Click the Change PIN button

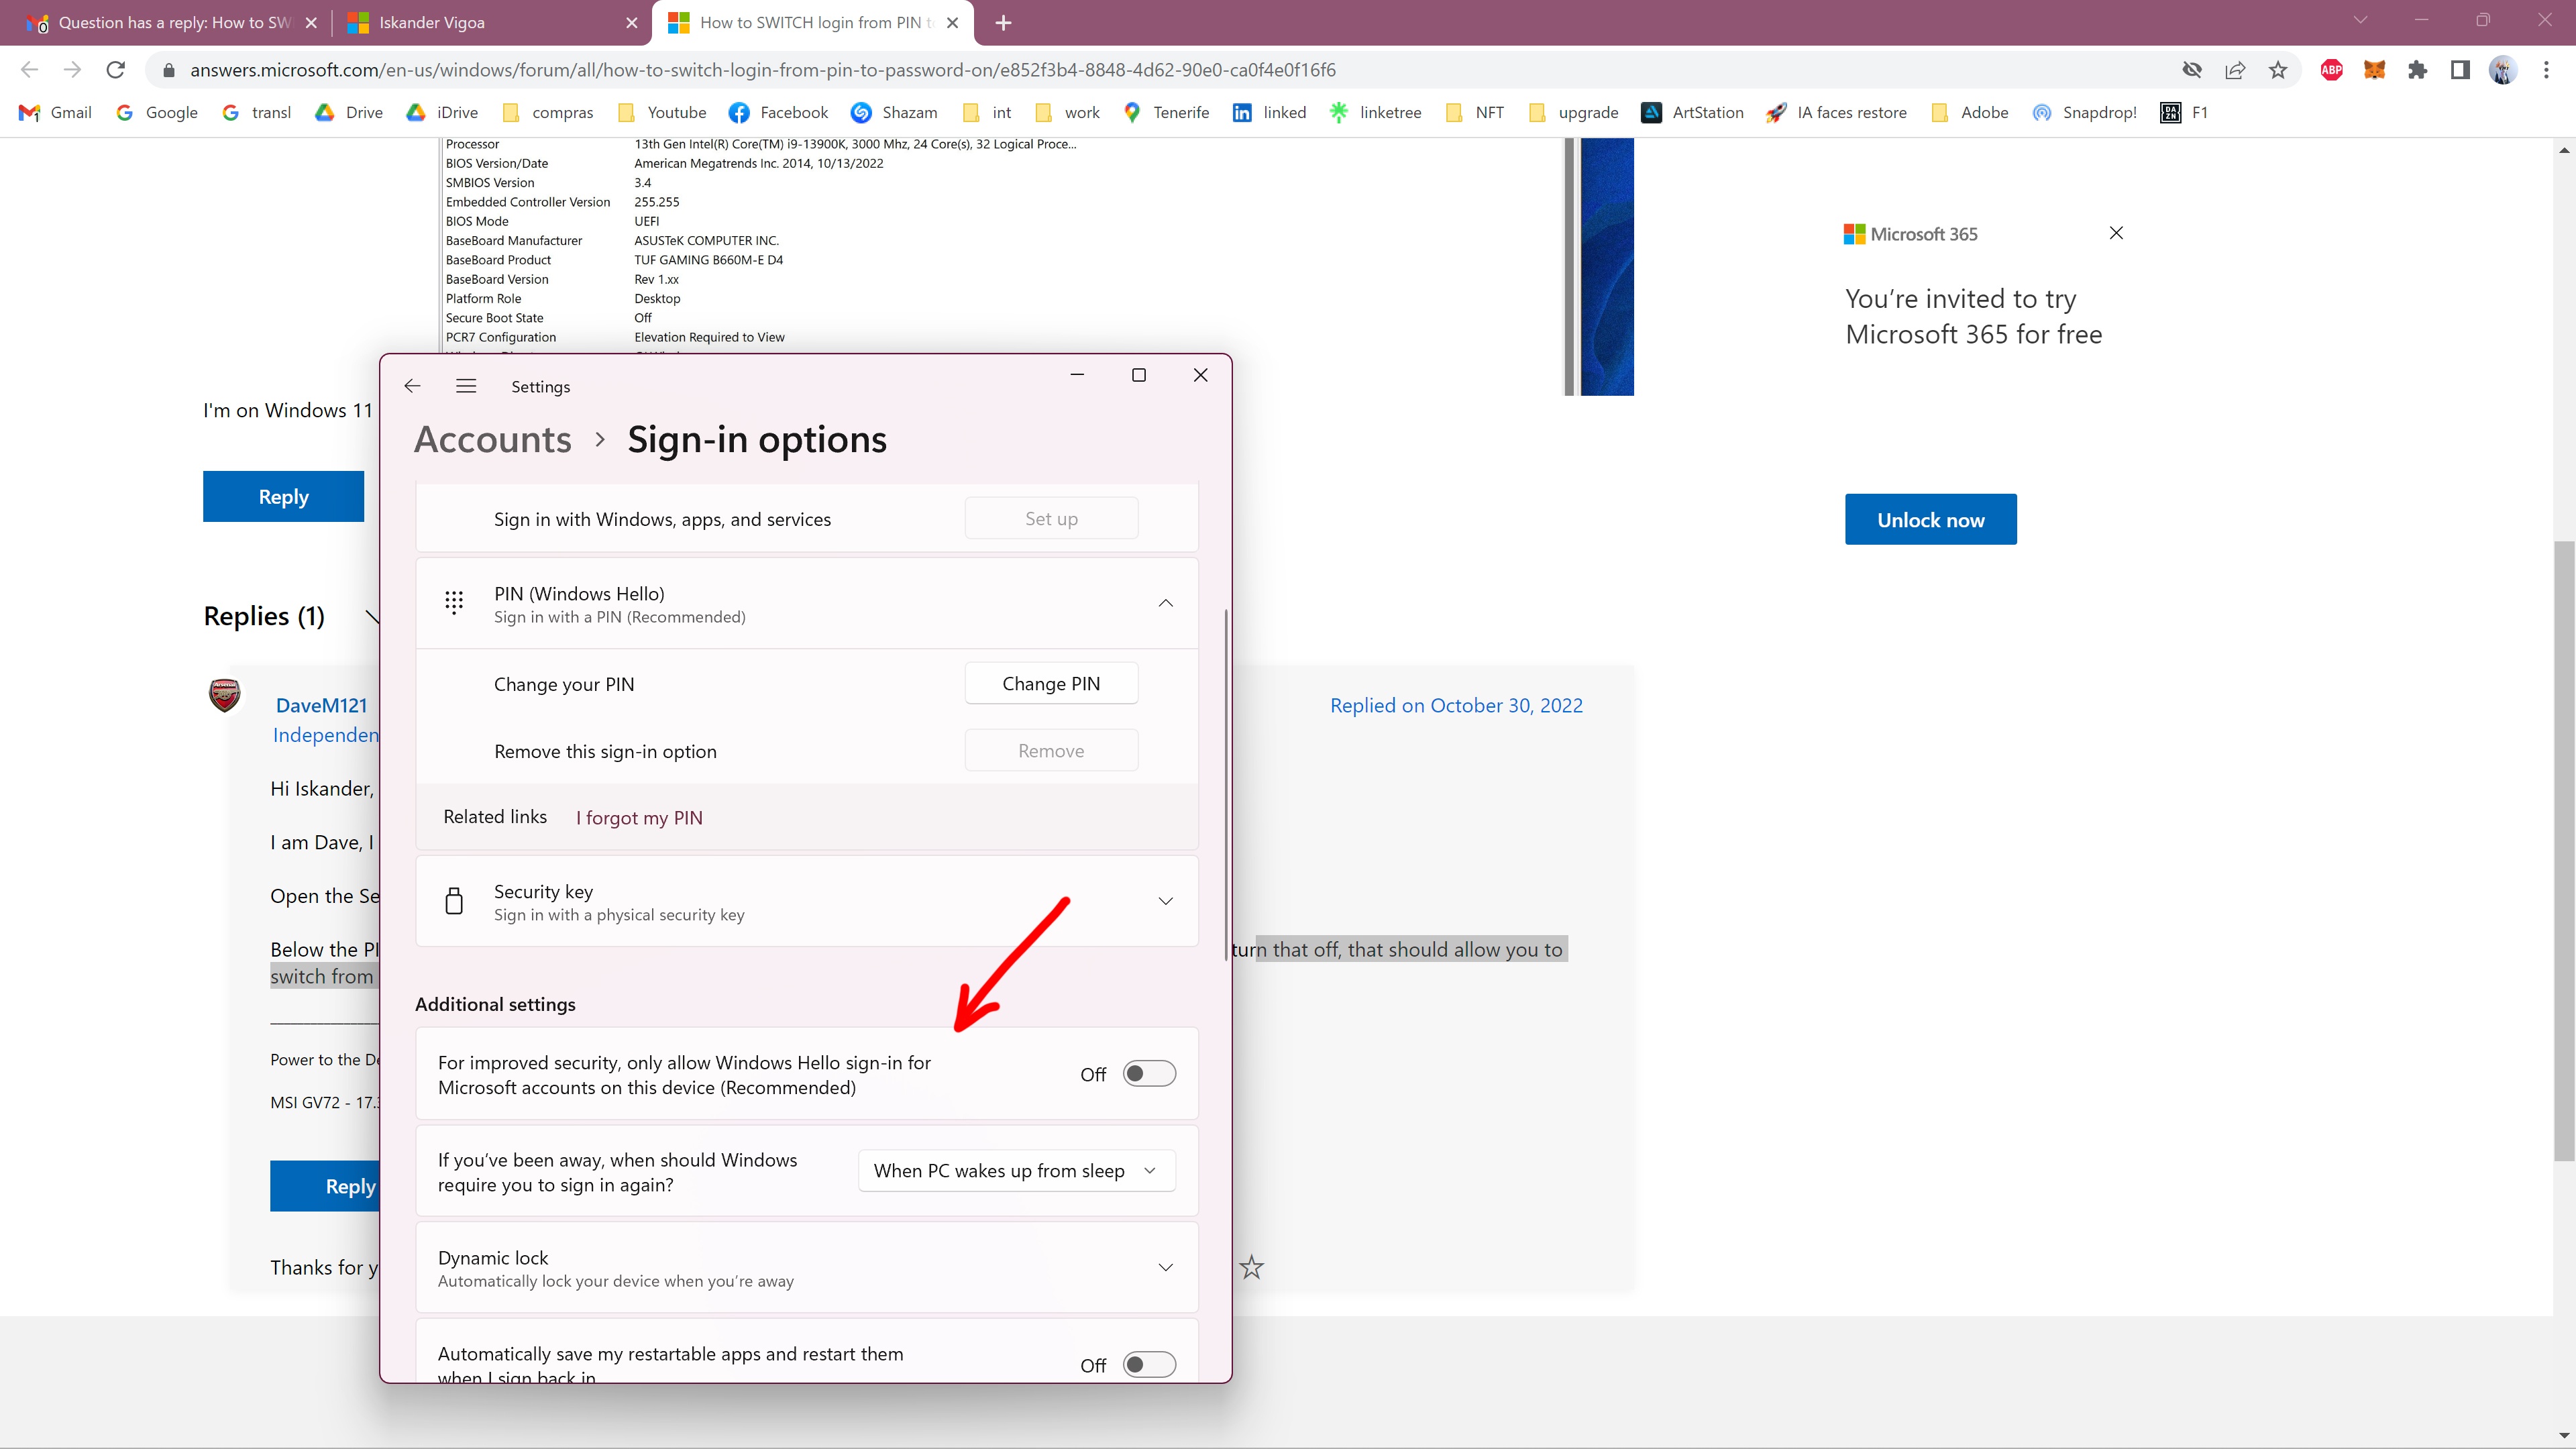[1051, 684]
